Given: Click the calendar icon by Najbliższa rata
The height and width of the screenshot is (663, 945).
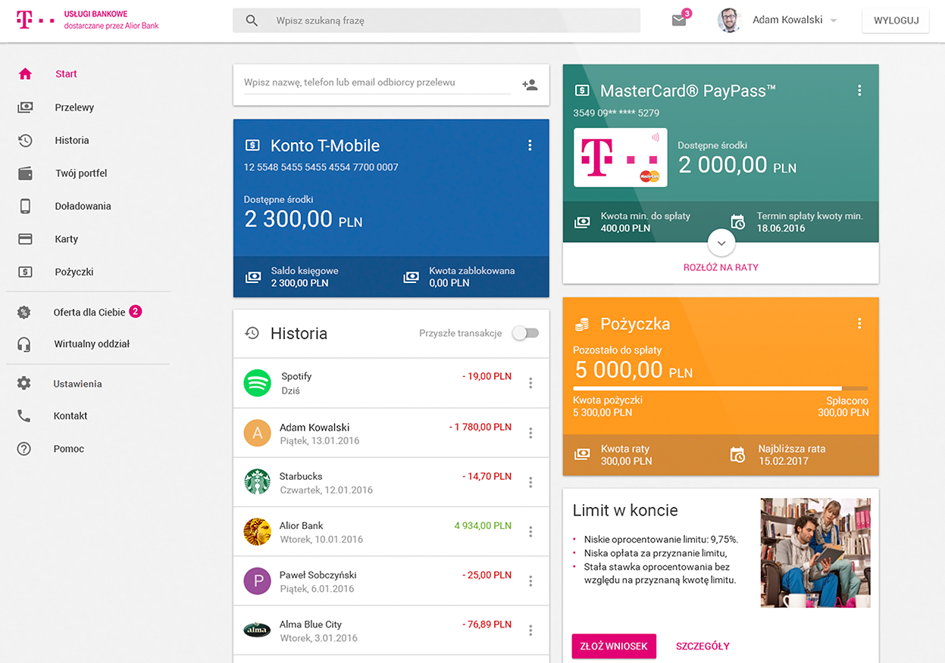Looking at the screenshot, I should 738,455.
